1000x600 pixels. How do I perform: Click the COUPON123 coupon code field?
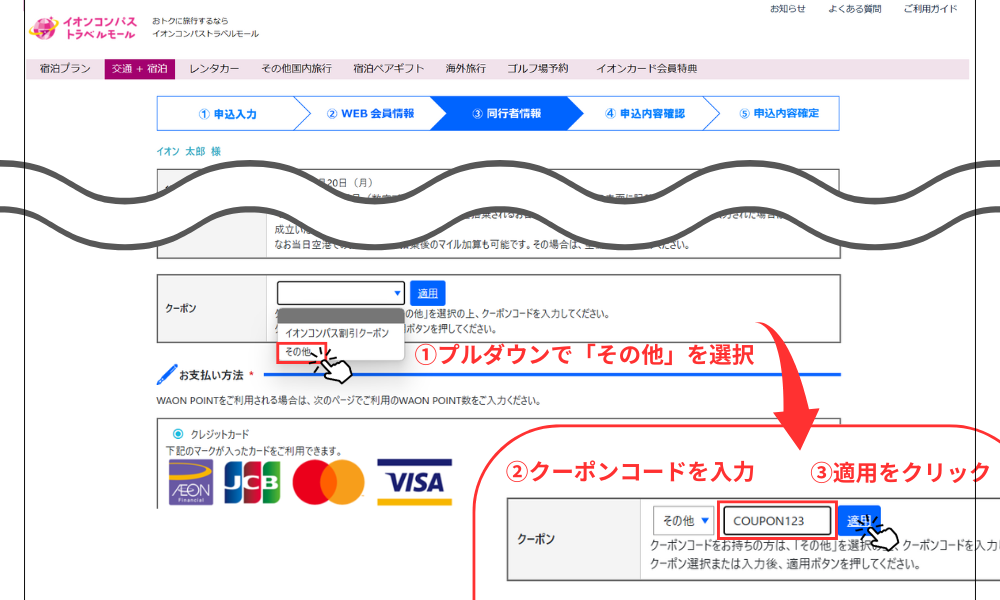(777, 520)
